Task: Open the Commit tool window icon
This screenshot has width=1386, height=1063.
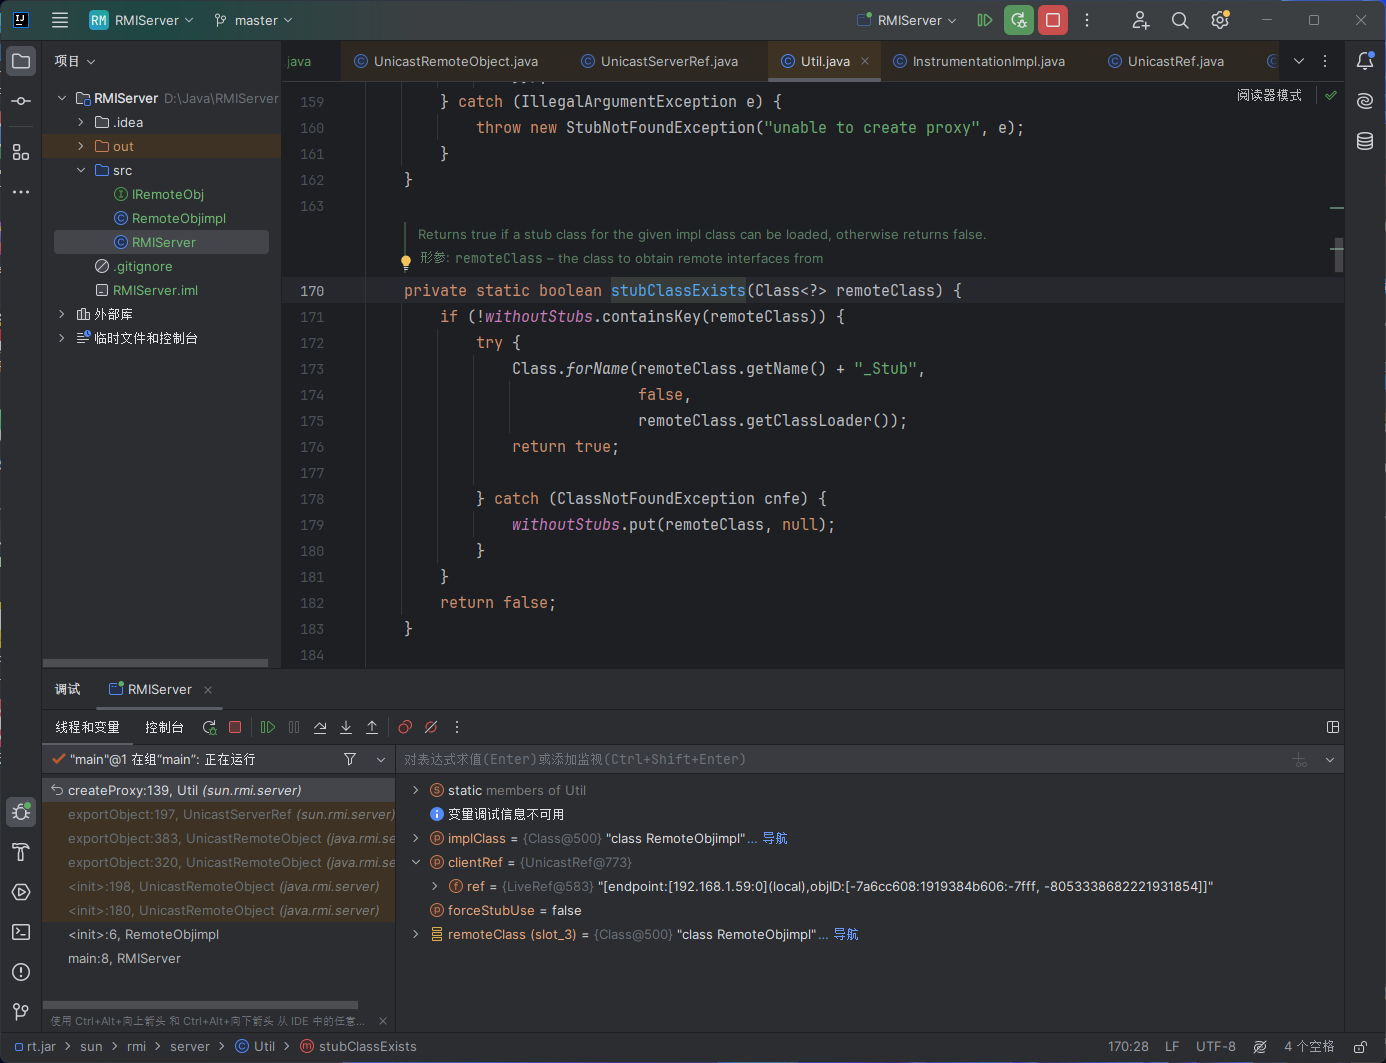Action: point(21,101)
